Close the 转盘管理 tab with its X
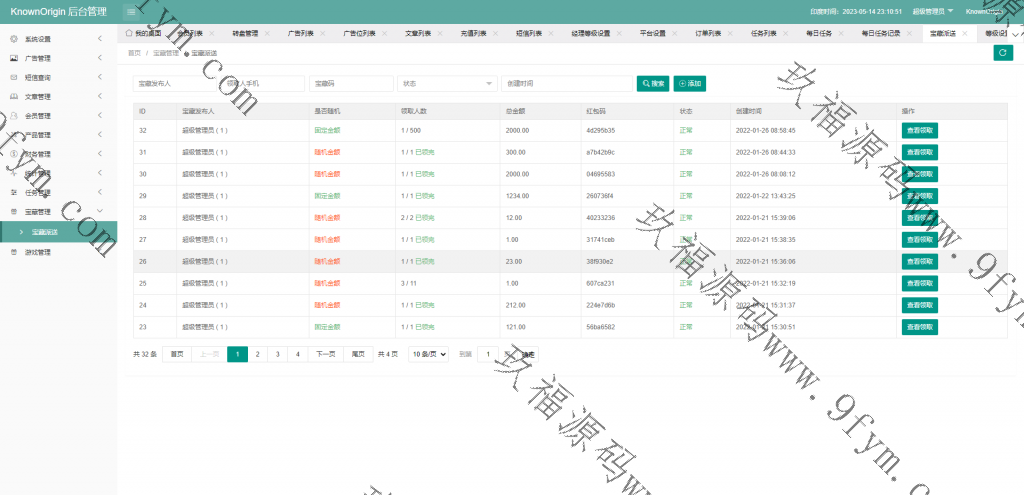Screen dimensions: 1024x495 tap(265, 33)
